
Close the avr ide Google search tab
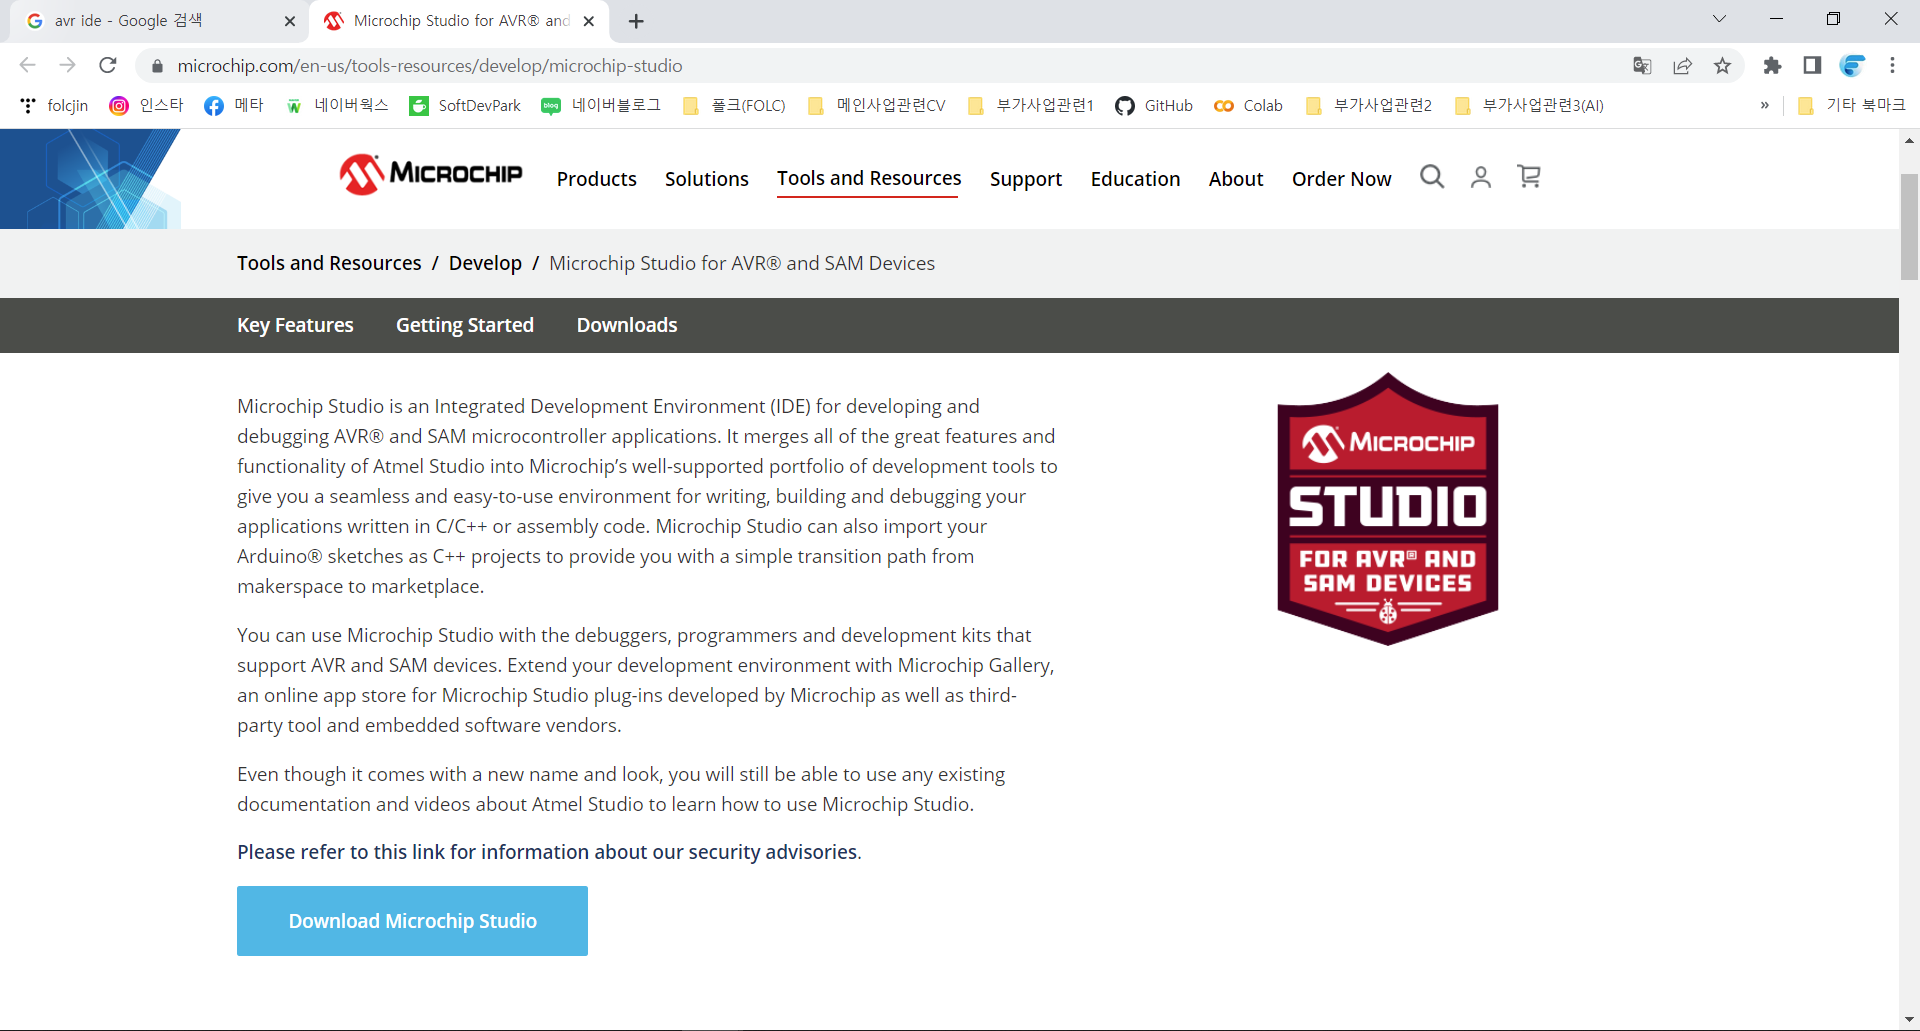[290, 21]
